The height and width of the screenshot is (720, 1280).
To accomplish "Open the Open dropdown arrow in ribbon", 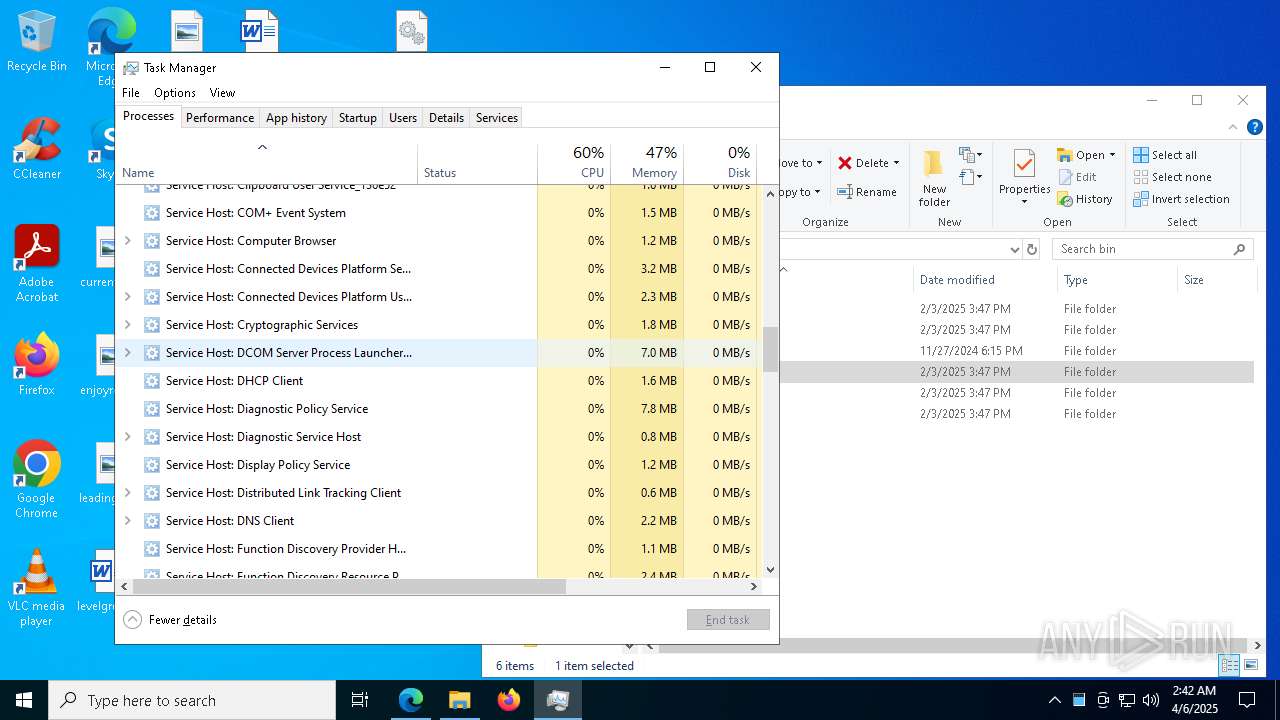I will (1112, 155).
